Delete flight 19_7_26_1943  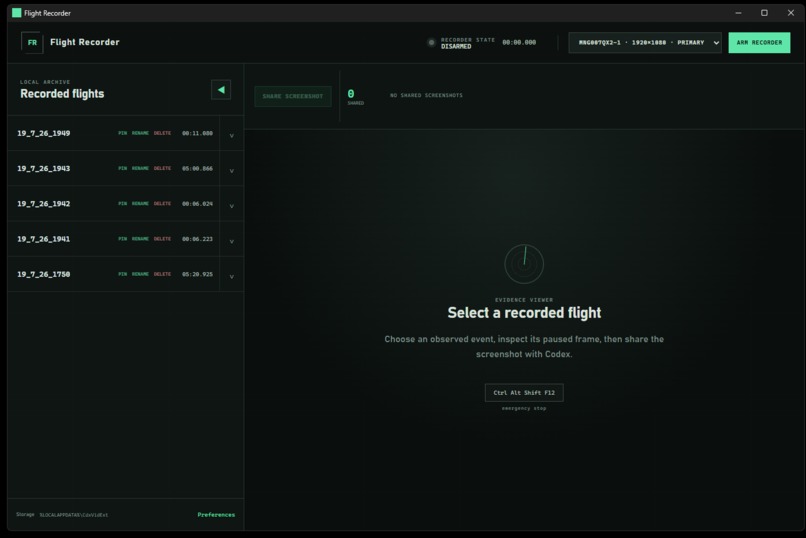(162, 168)
